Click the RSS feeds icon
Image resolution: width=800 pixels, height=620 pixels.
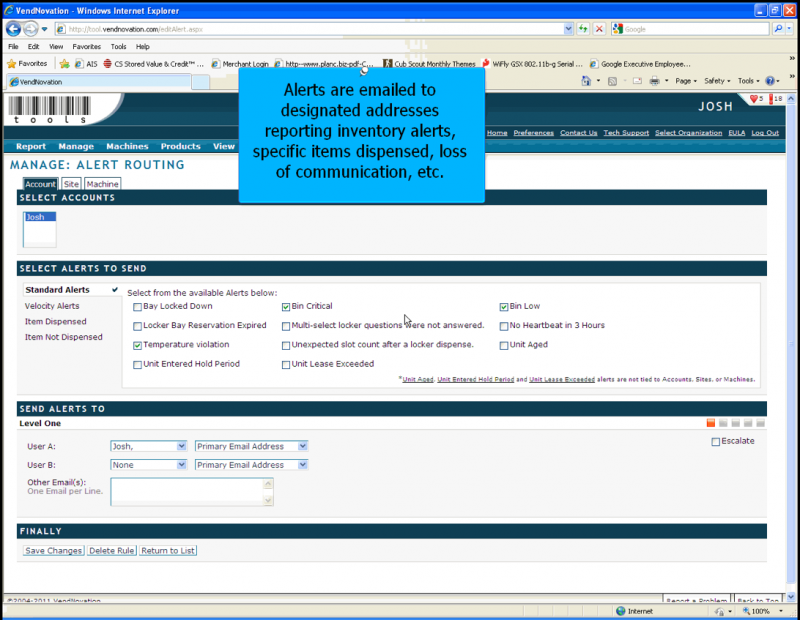tap(613, 81)
